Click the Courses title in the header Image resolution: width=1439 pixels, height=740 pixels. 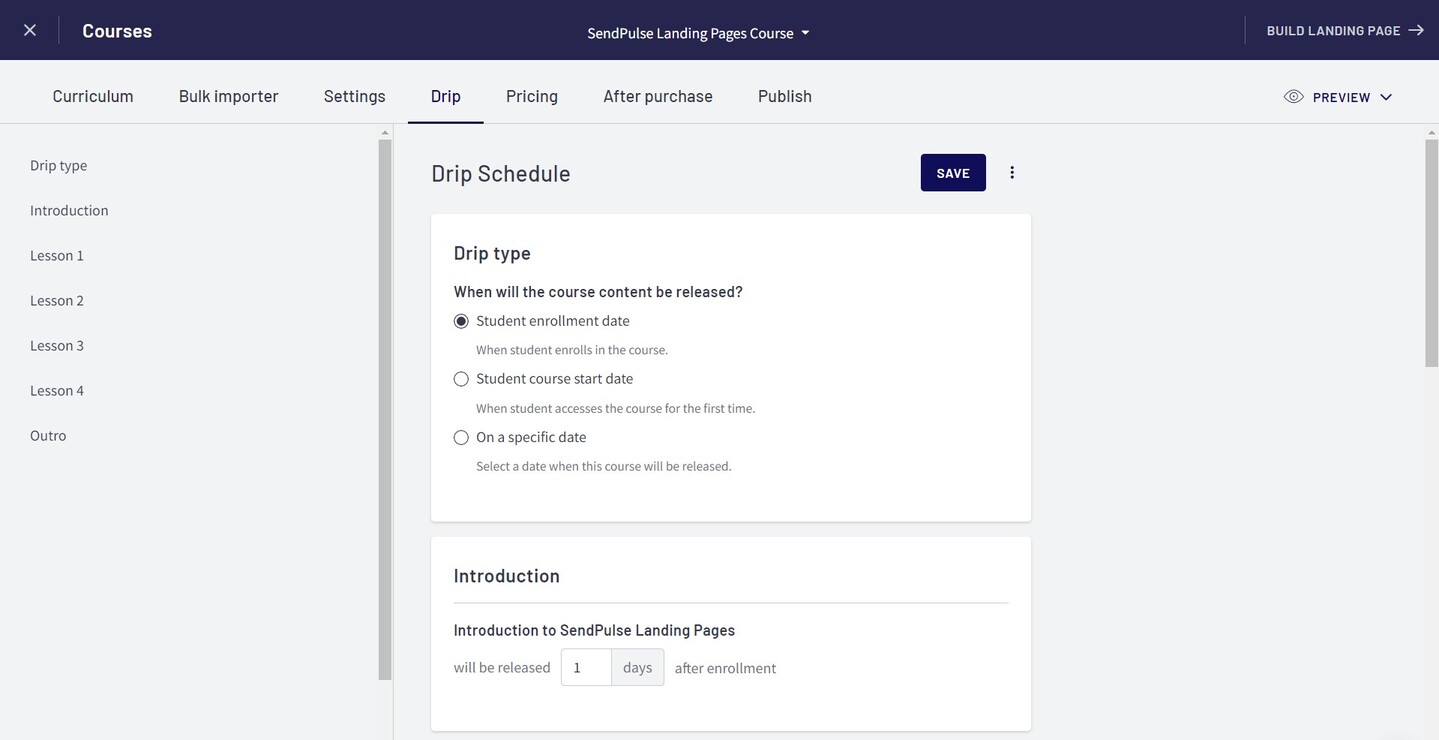(117, 31)
